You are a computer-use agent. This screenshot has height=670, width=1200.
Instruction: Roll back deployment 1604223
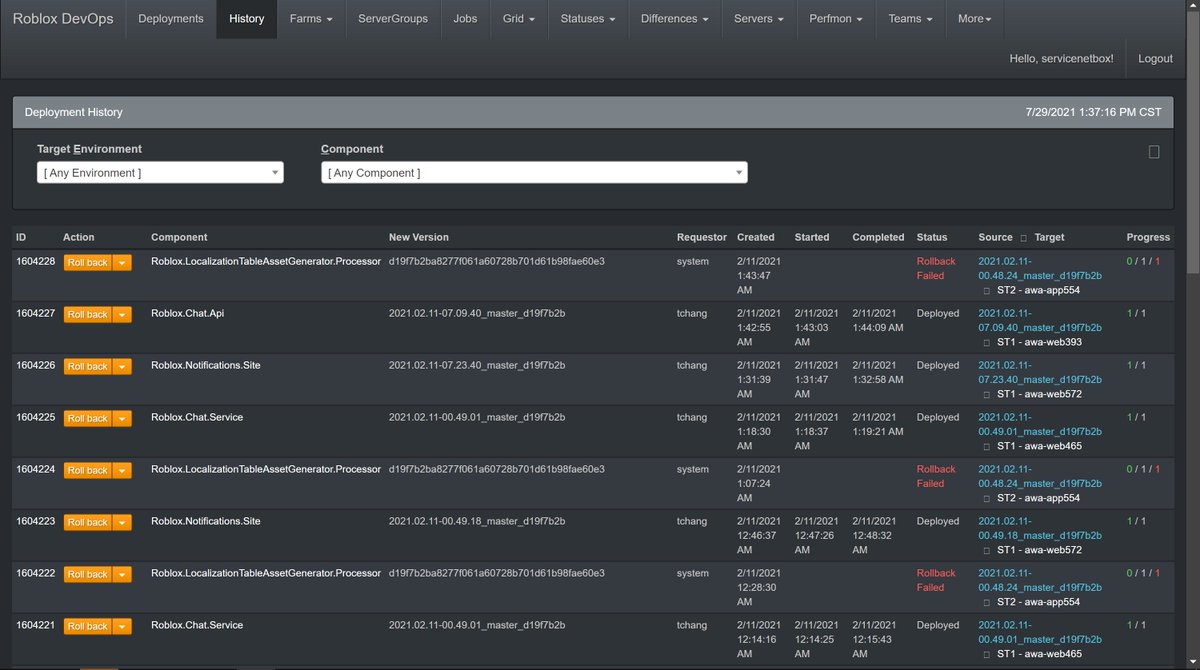pyautogui.click(x=88, y=522)
